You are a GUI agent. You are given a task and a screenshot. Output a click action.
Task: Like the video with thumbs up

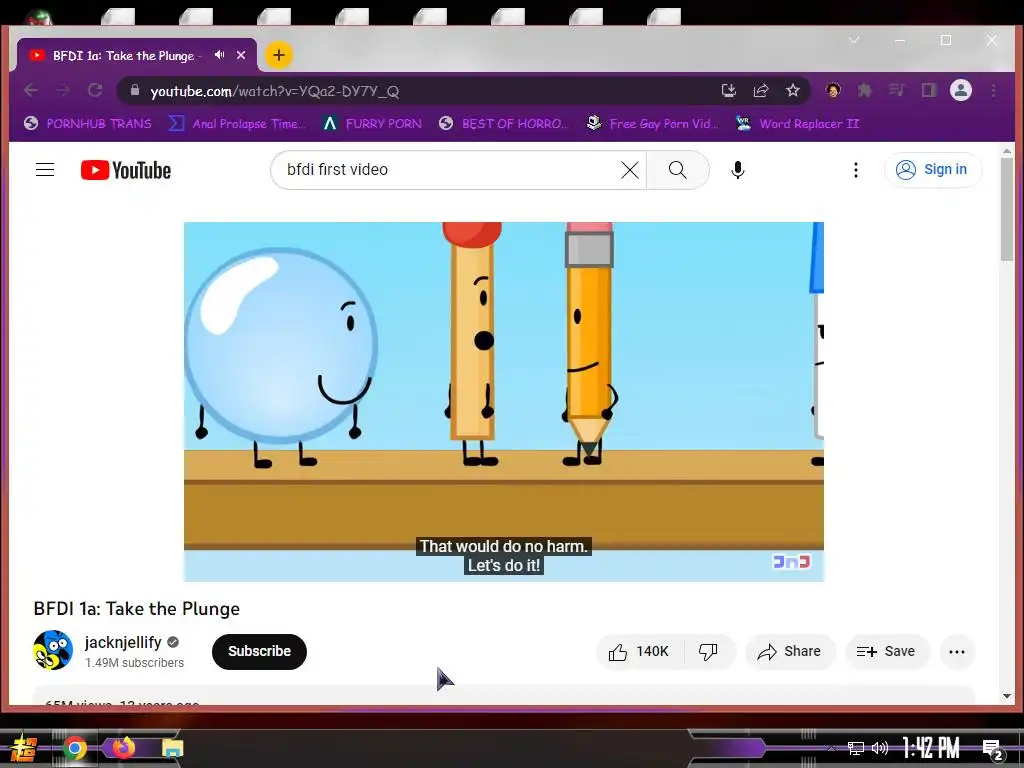point(639,651)
